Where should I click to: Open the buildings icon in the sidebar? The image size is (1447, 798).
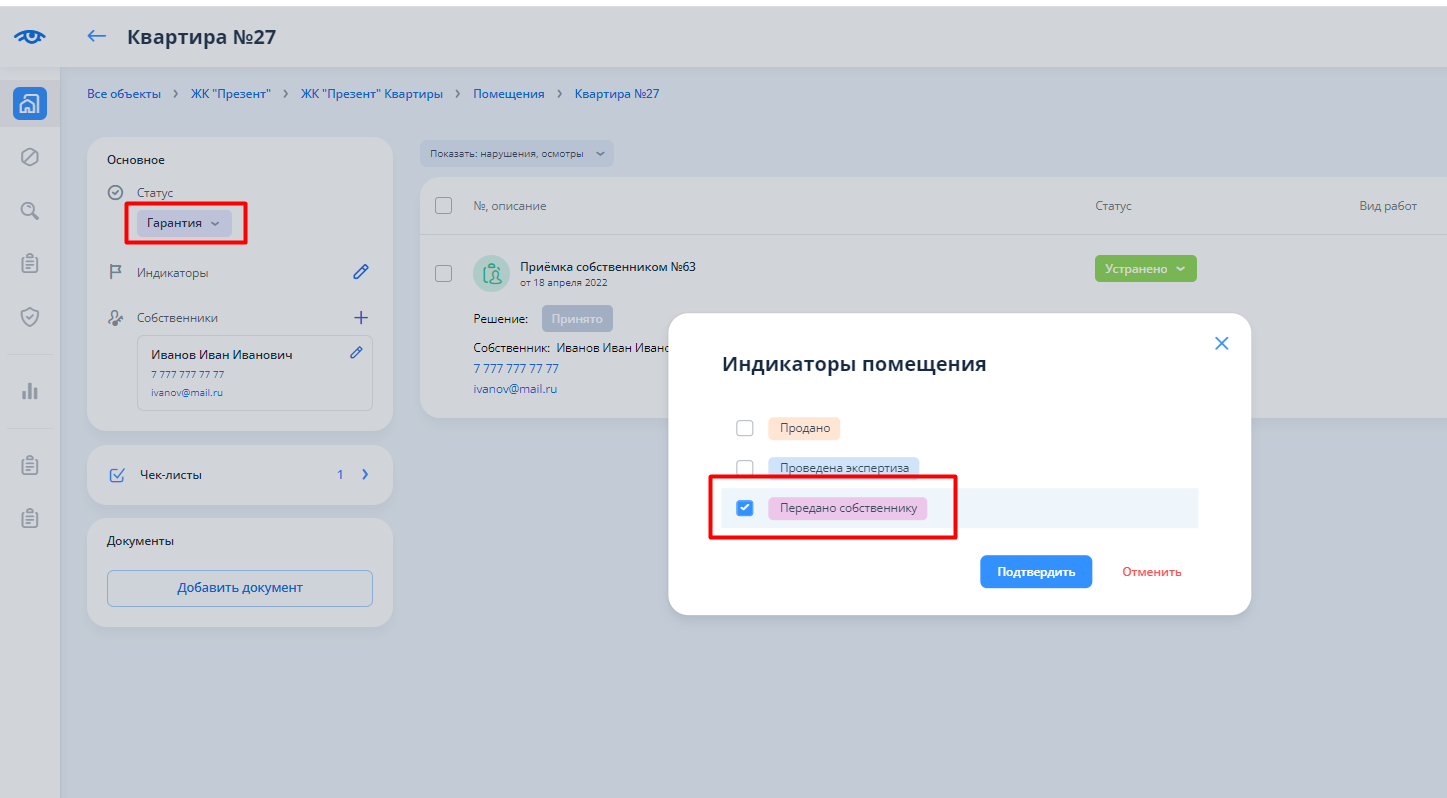(x=30, y=104)
